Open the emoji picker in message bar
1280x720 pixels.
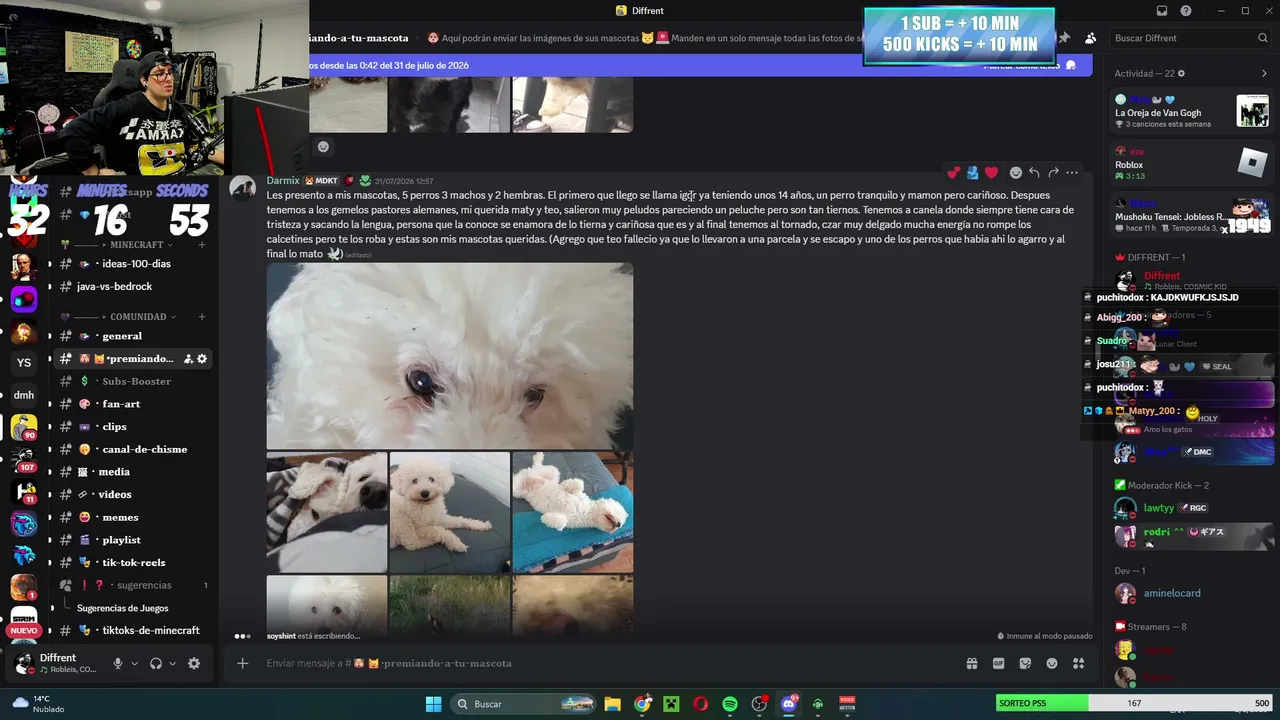tap(1052, 663)
